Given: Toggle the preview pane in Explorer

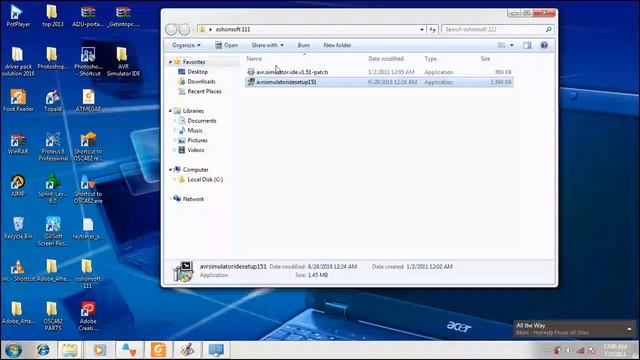Looking at the screenshot, I should (527, 45).
